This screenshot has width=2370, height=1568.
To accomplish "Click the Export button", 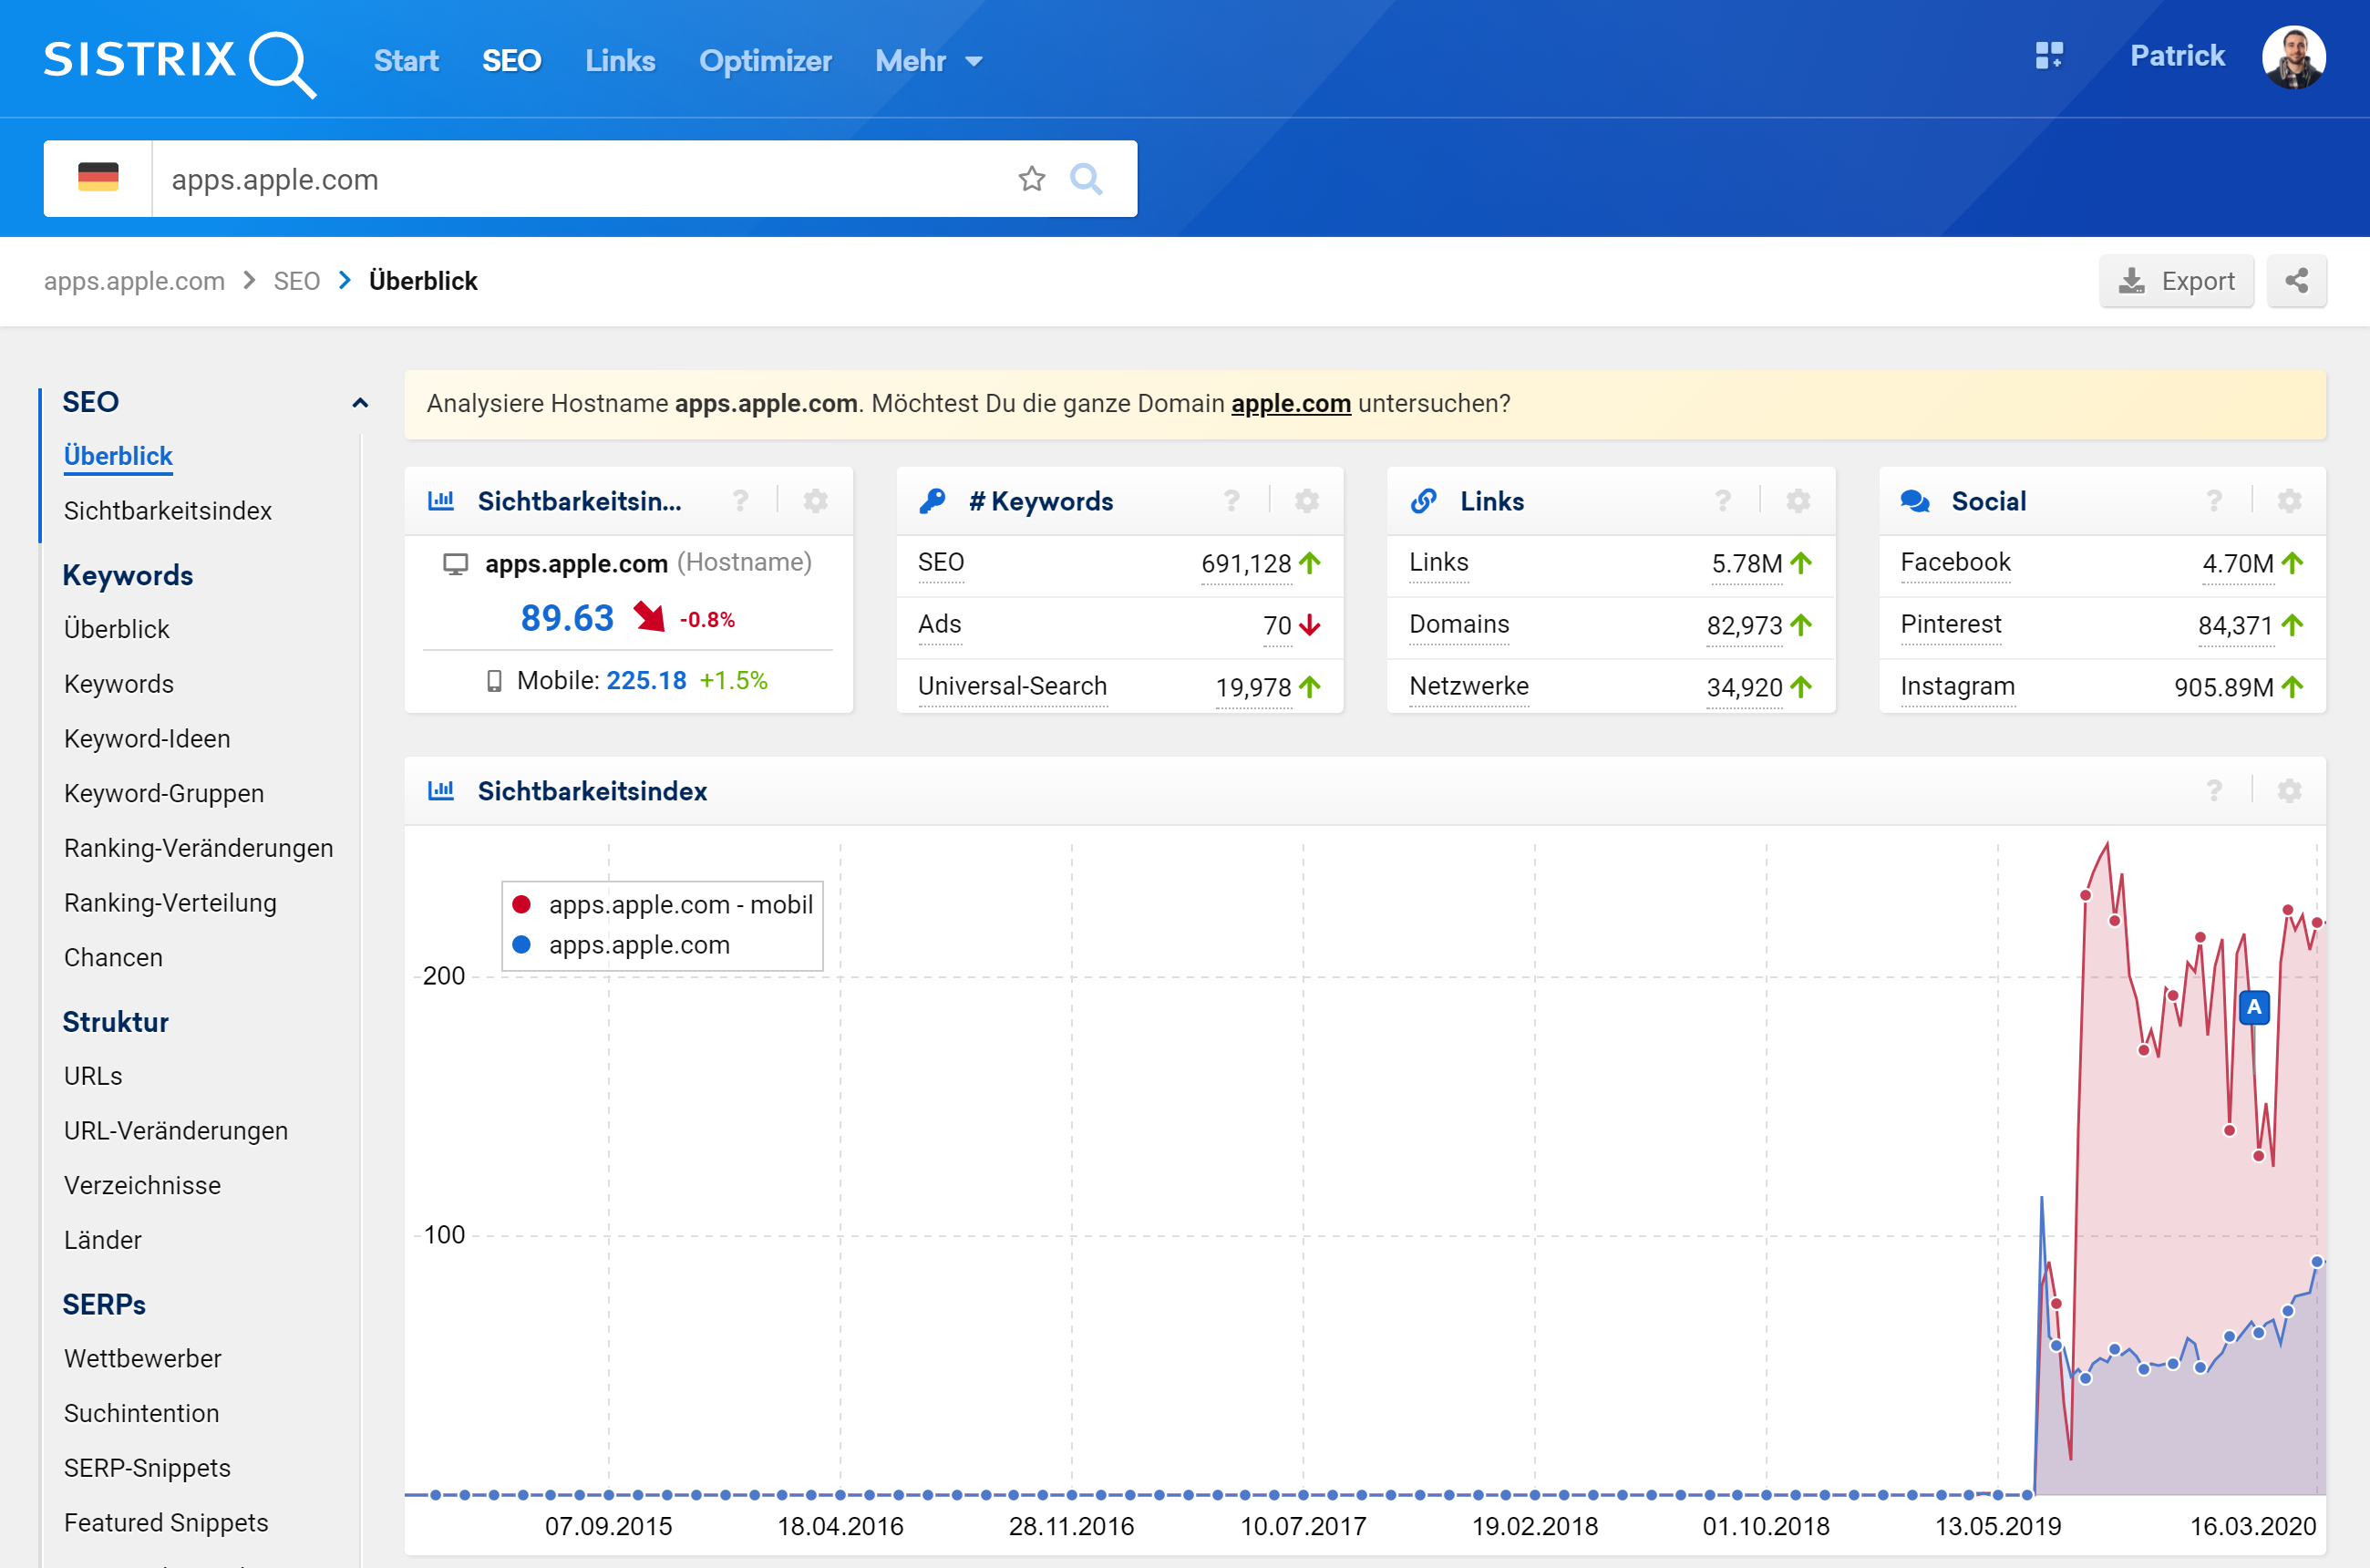I will point(2175,281).
